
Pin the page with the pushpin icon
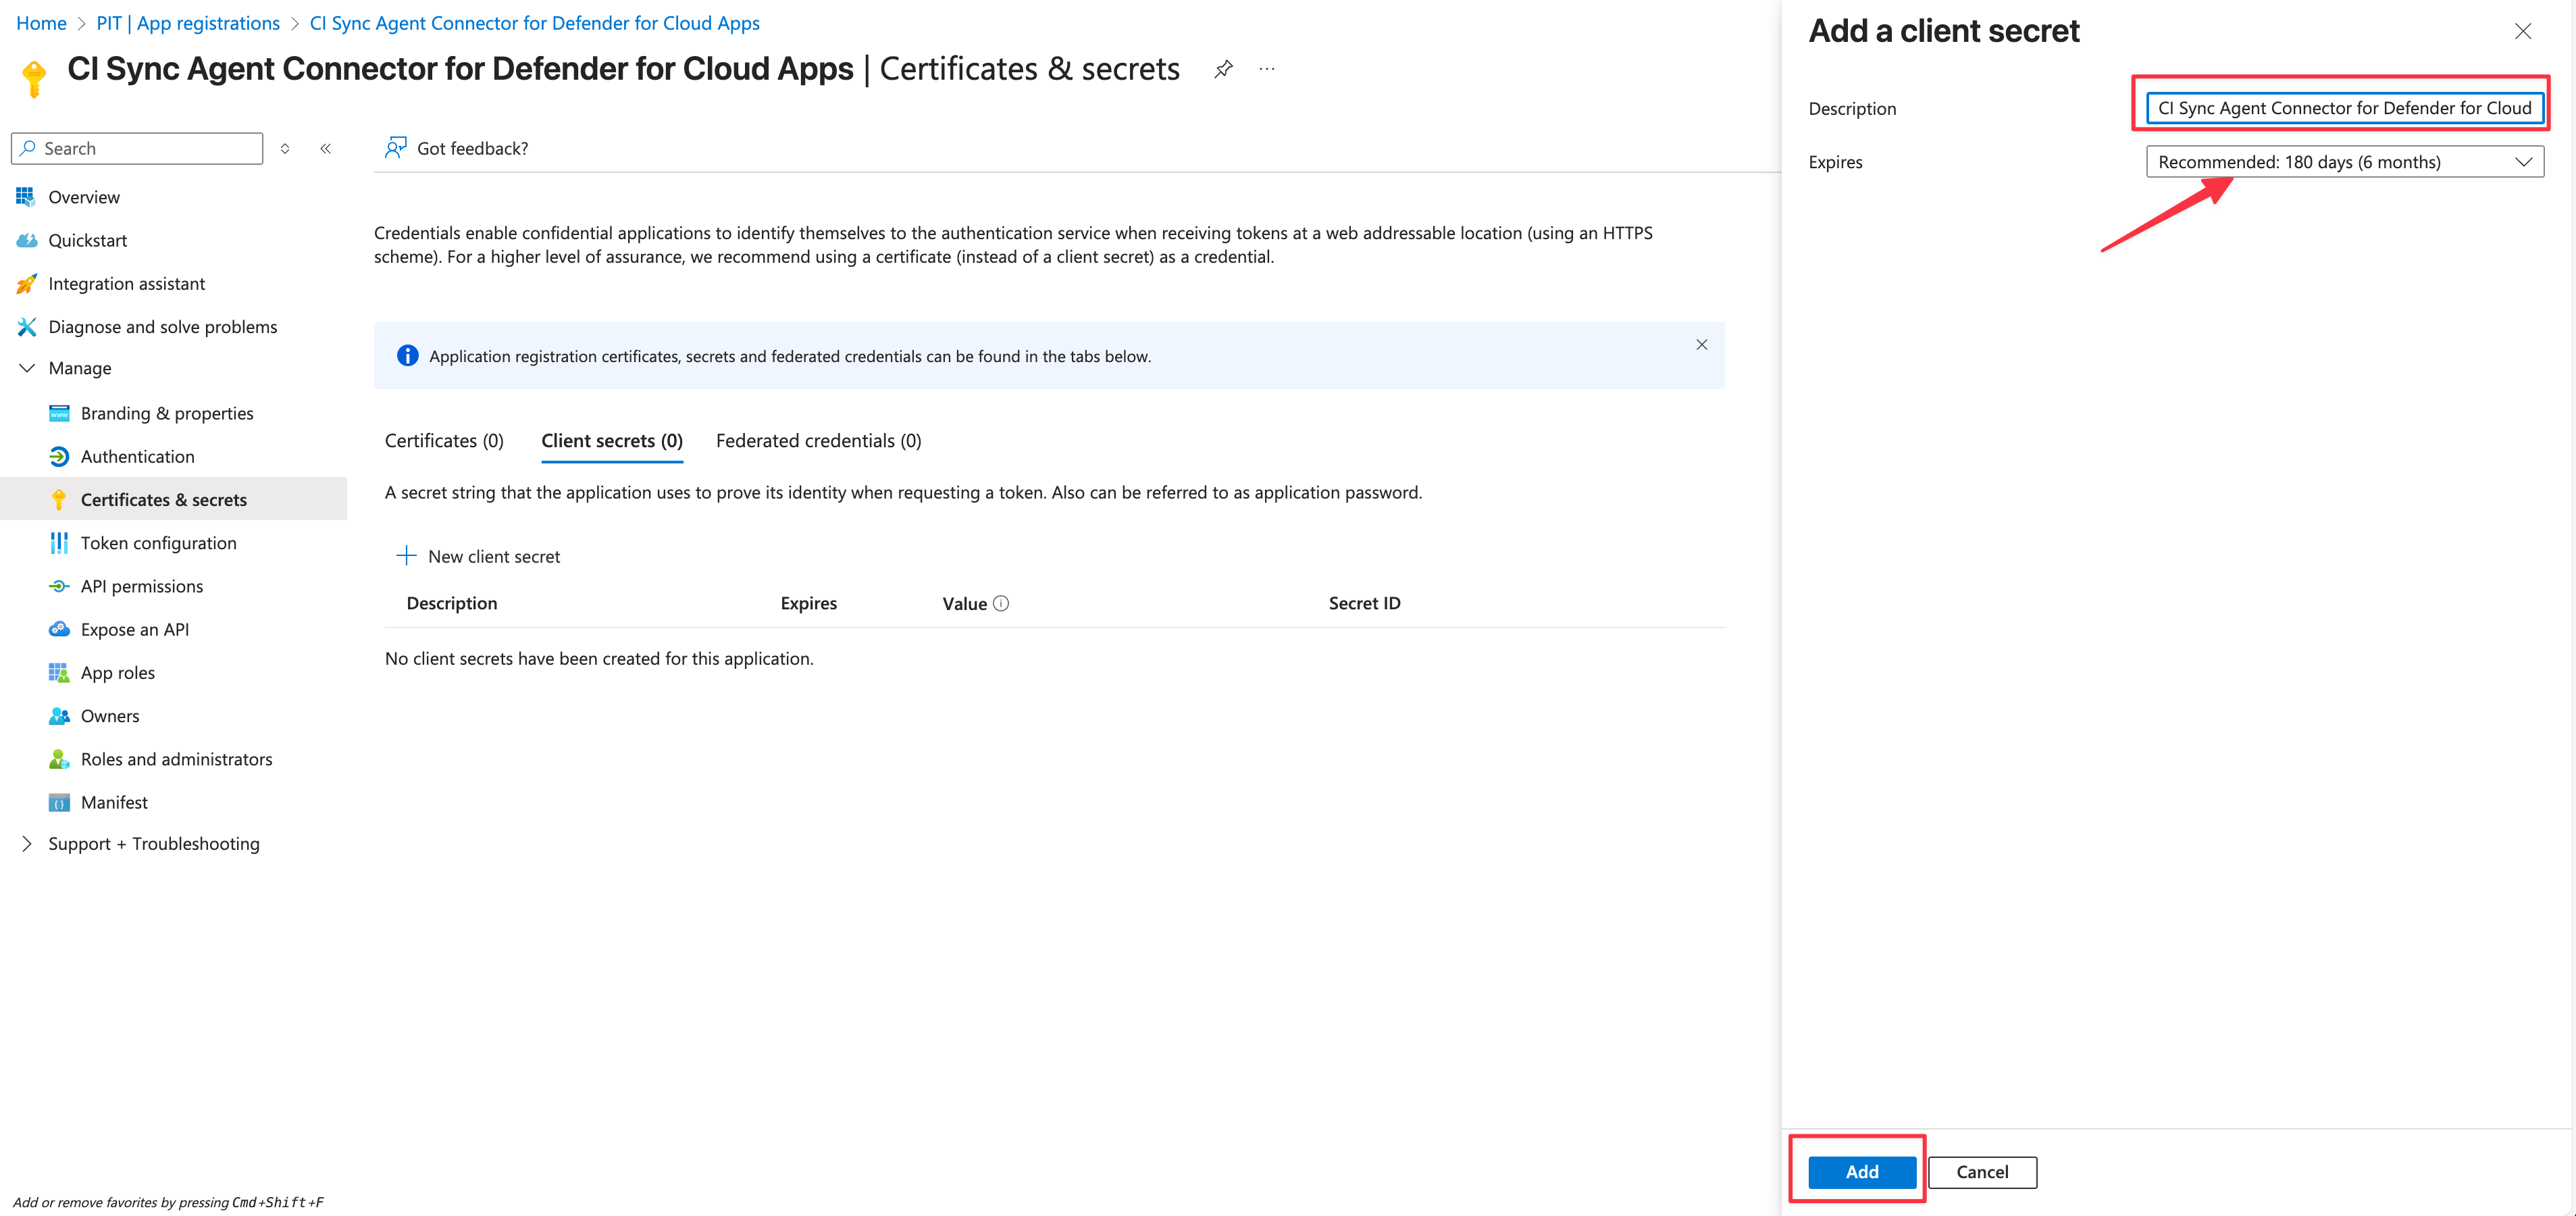tap(1223, 69)
